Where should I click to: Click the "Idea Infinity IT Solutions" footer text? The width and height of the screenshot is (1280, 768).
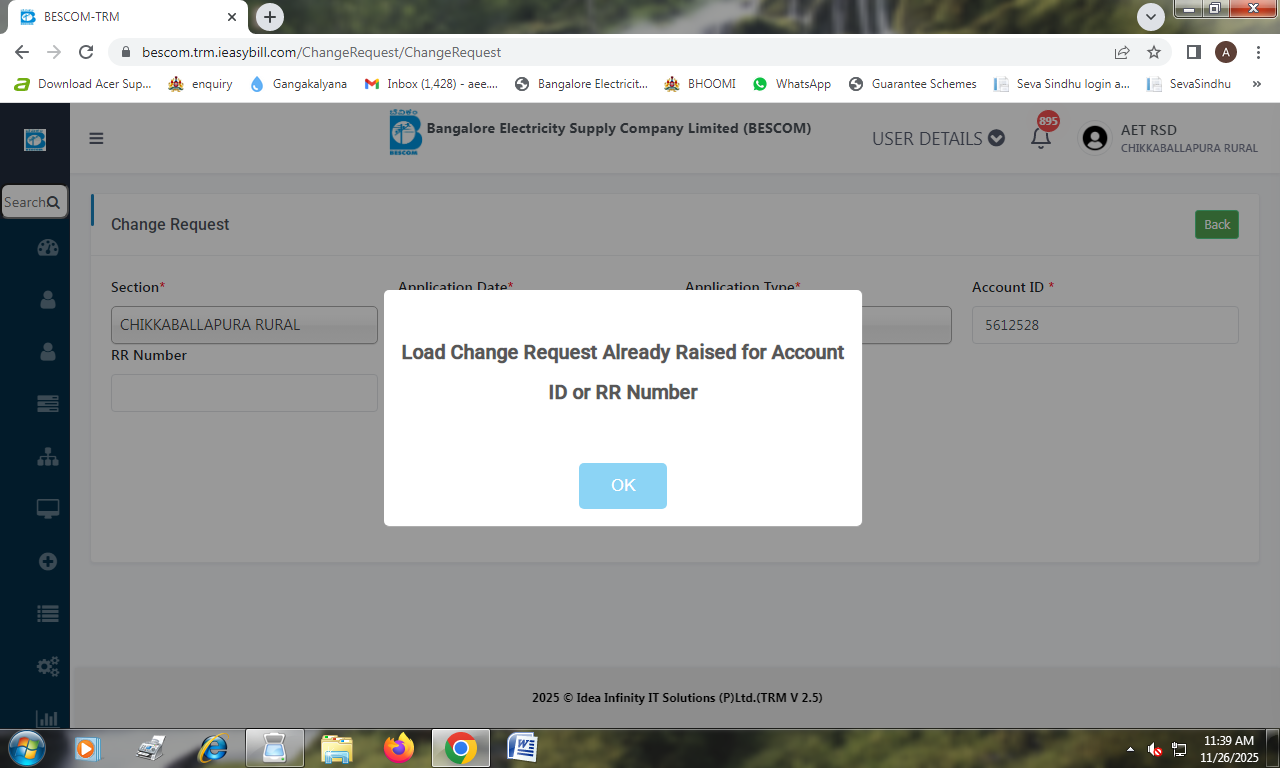(x=677, y=698)
